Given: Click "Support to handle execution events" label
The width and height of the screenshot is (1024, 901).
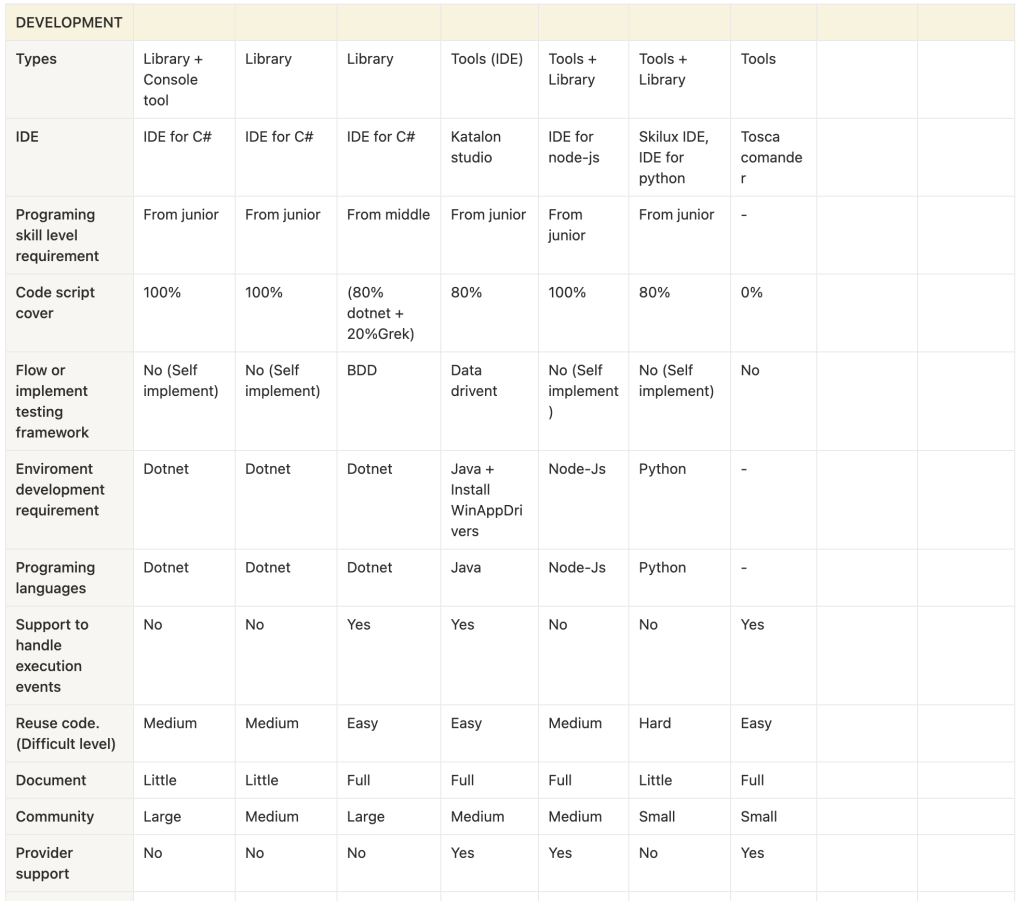Looking at the screenshot, I should click(52, 655).
